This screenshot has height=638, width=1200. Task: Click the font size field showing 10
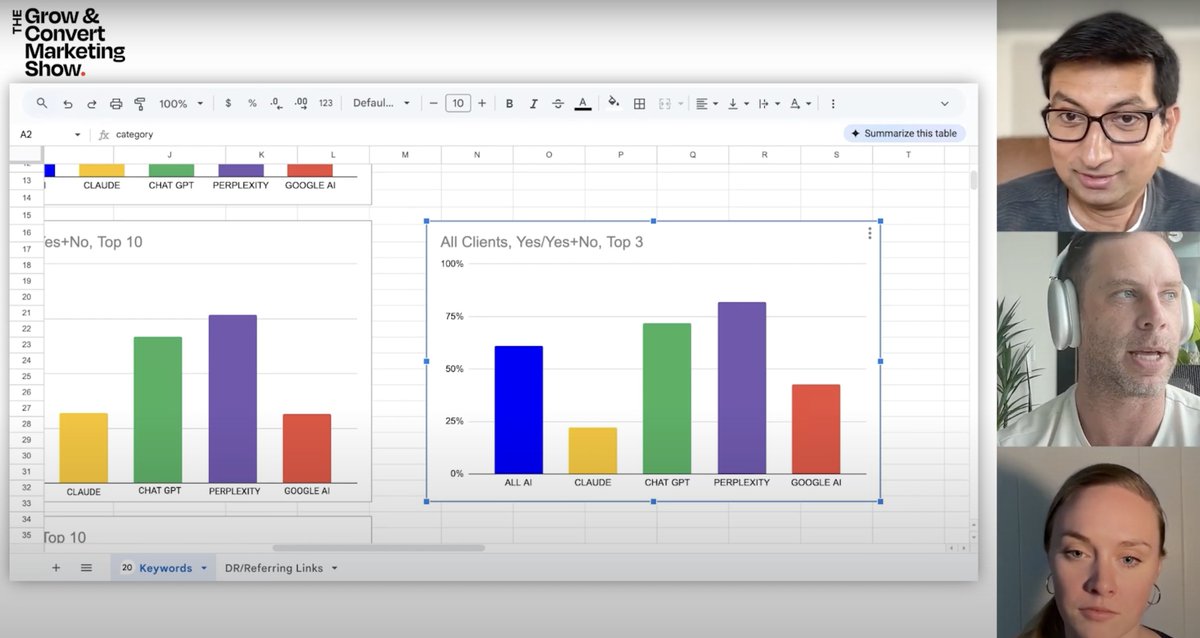click(458, 103)
